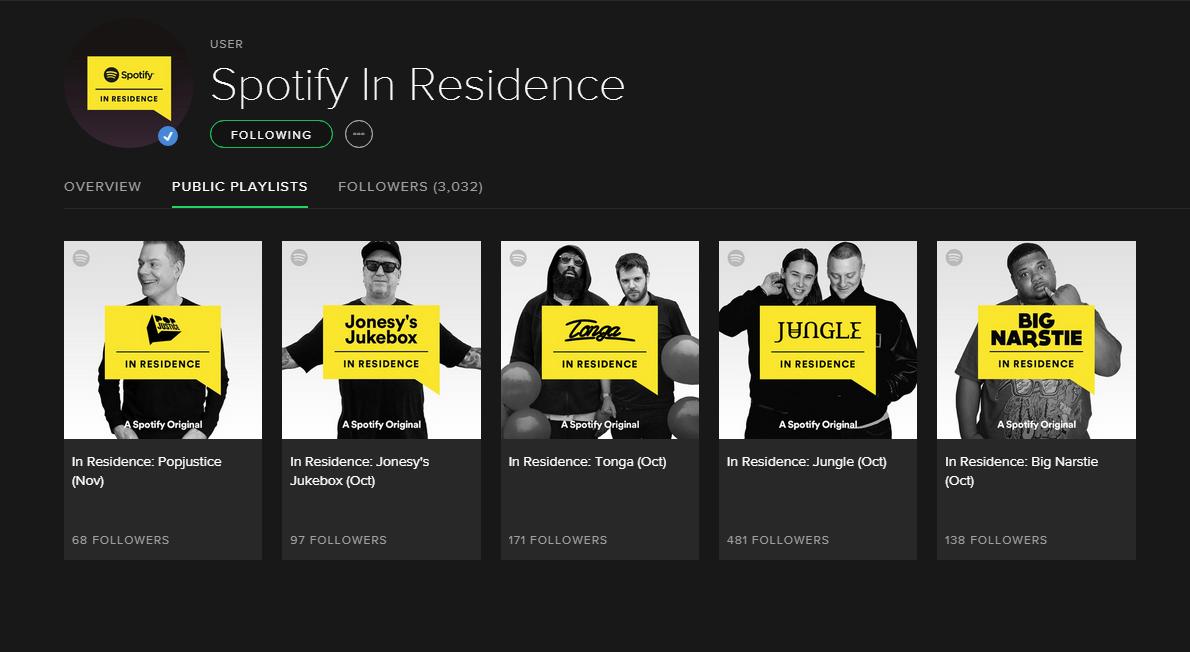1190x652 pixels.
Task: Click the blue verified checkmark badge
Action: [168, 136]
